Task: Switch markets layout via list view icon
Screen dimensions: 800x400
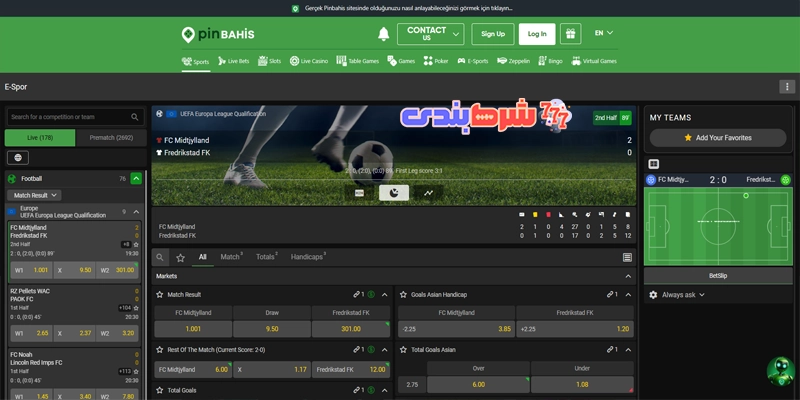Action: pos(628,258)
